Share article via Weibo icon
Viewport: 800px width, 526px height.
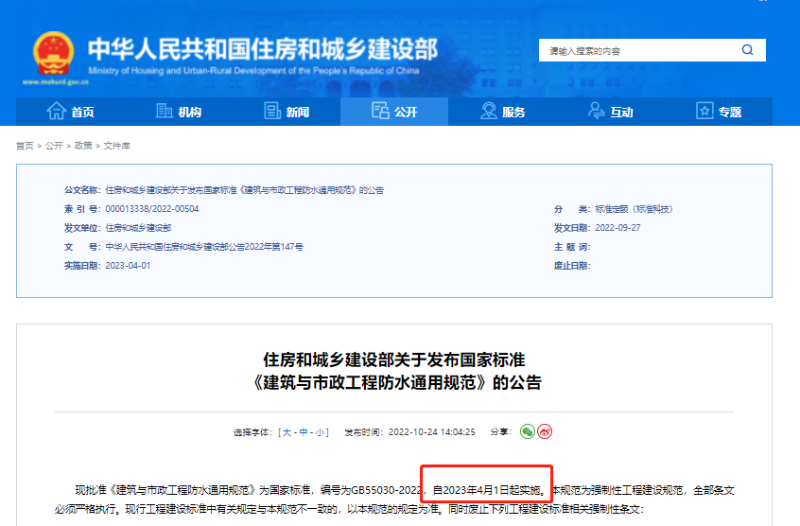545,432
